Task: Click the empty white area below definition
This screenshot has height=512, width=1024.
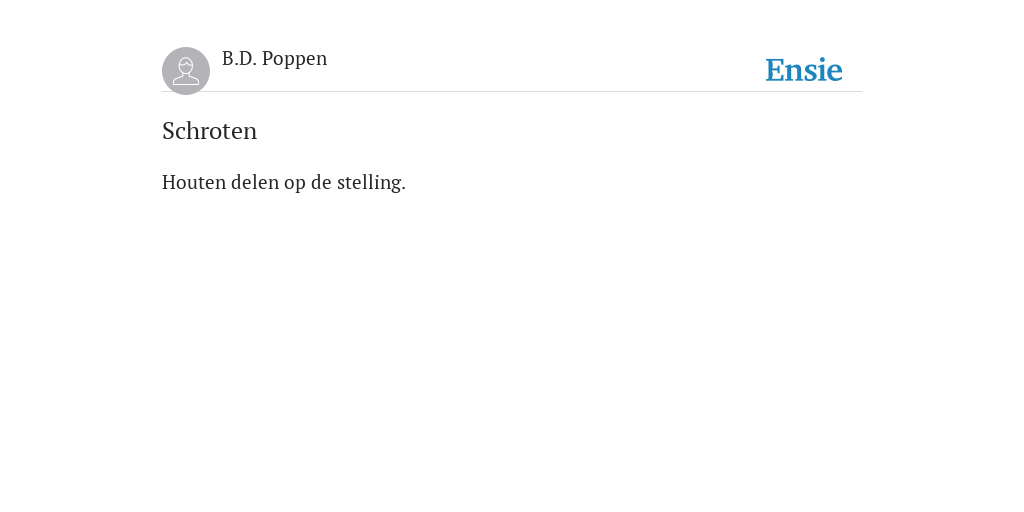Action: [512, 353]
